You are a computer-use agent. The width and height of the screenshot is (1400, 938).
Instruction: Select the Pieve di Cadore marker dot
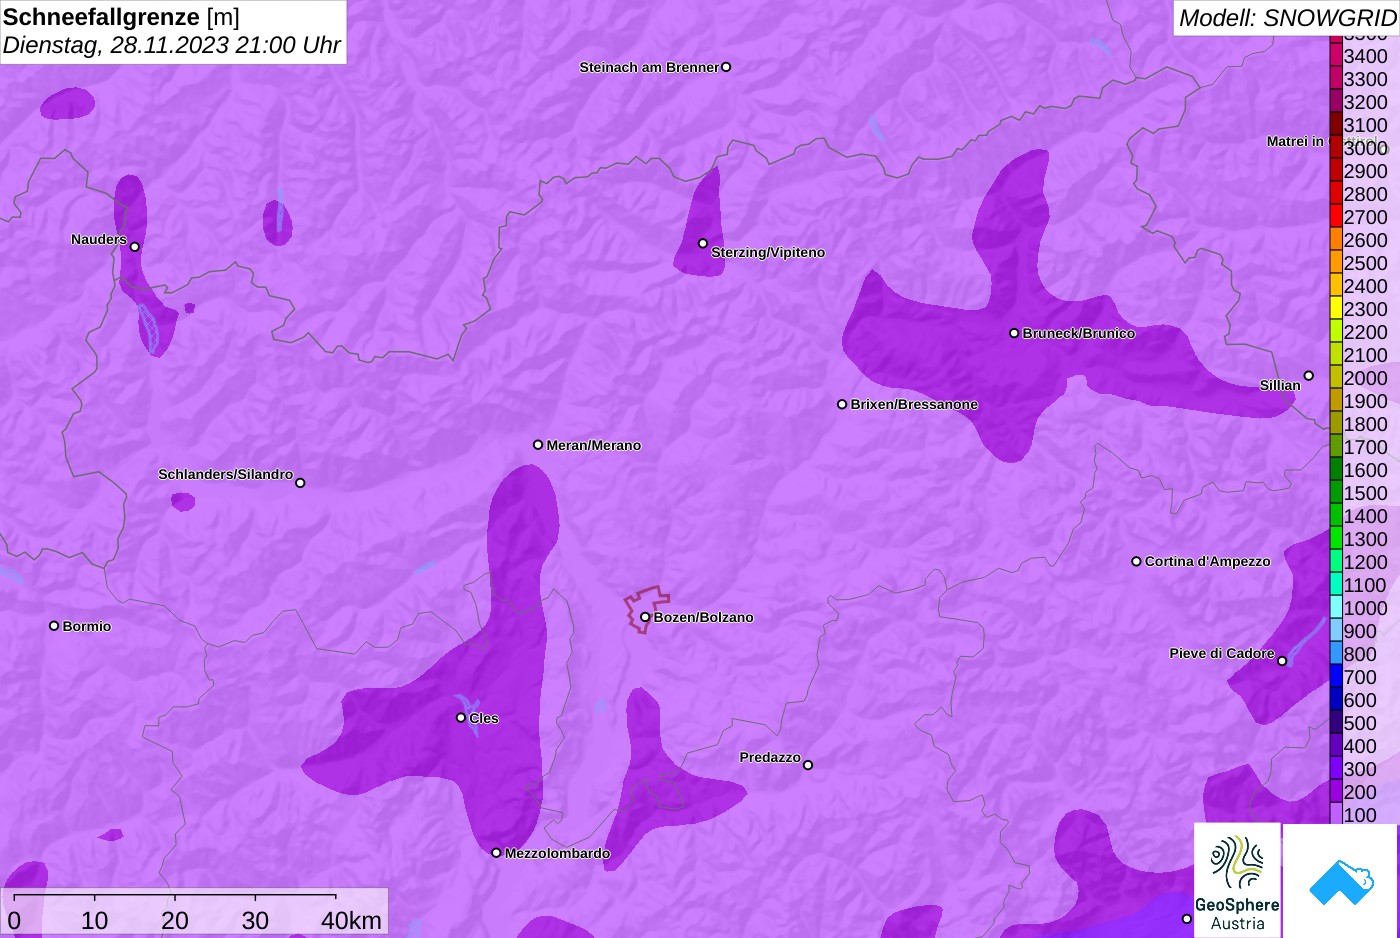pos(1282,661)
